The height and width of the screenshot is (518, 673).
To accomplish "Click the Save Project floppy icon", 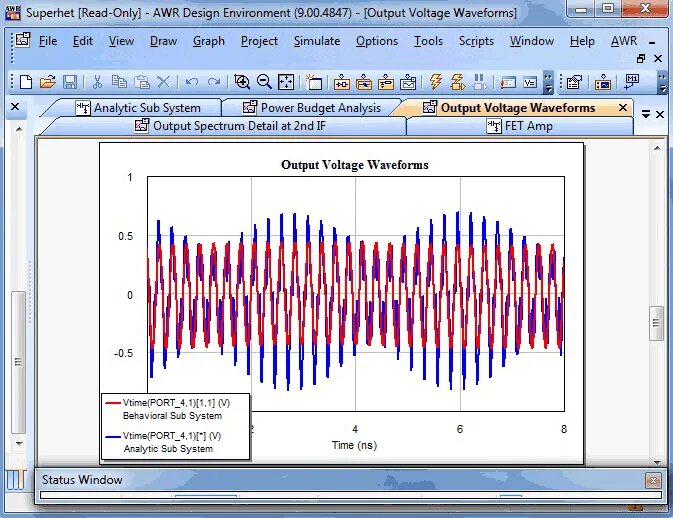I will 70,82.
